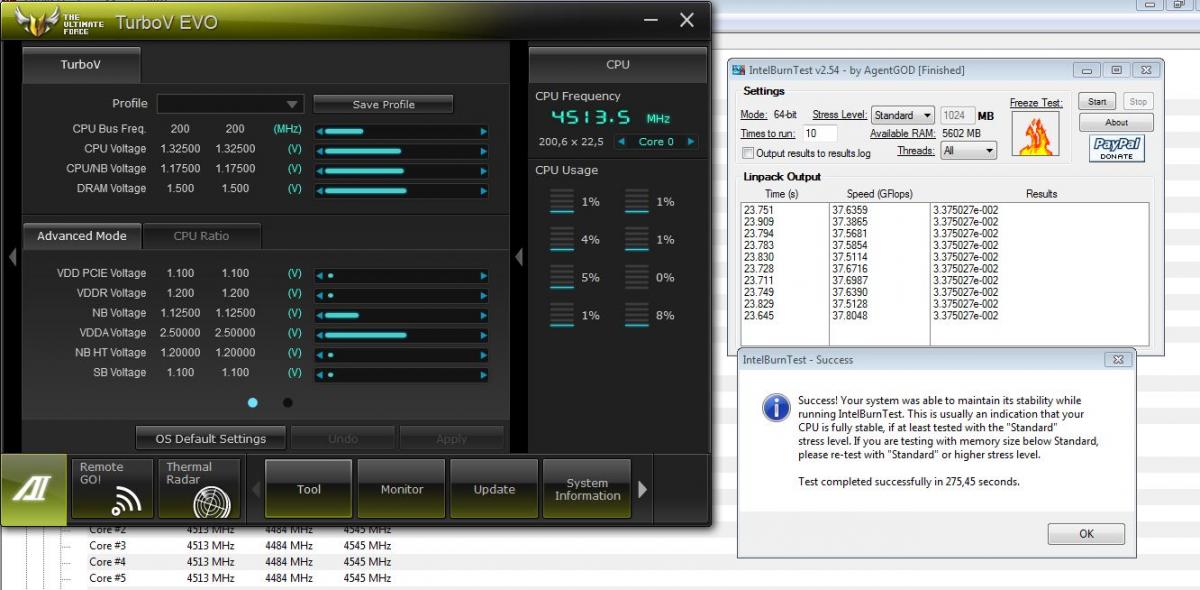Open the Remote GO! feature
Viewport: 1200px width, 590px height.
(111, 488)
